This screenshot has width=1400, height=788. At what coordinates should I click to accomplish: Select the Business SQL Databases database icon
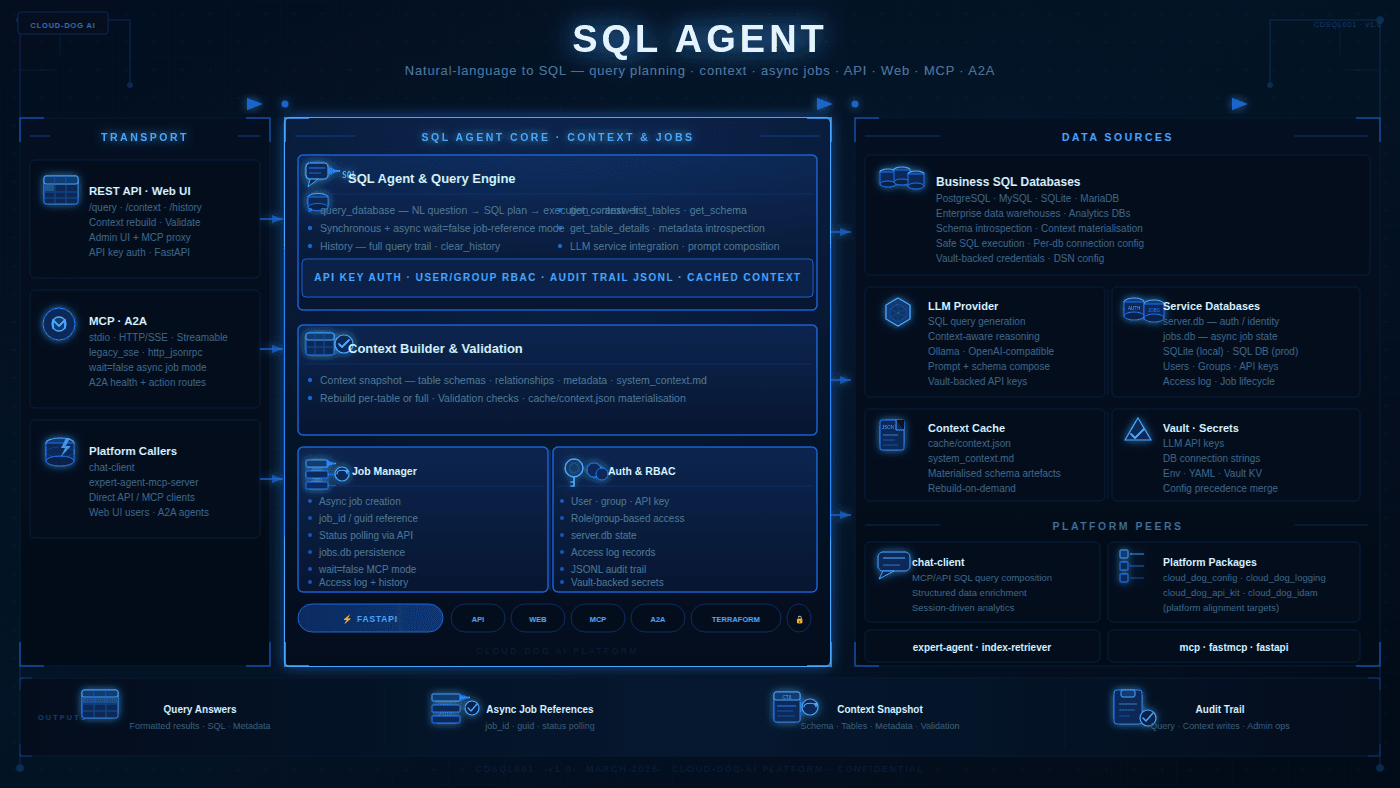(x=901, y=177)
